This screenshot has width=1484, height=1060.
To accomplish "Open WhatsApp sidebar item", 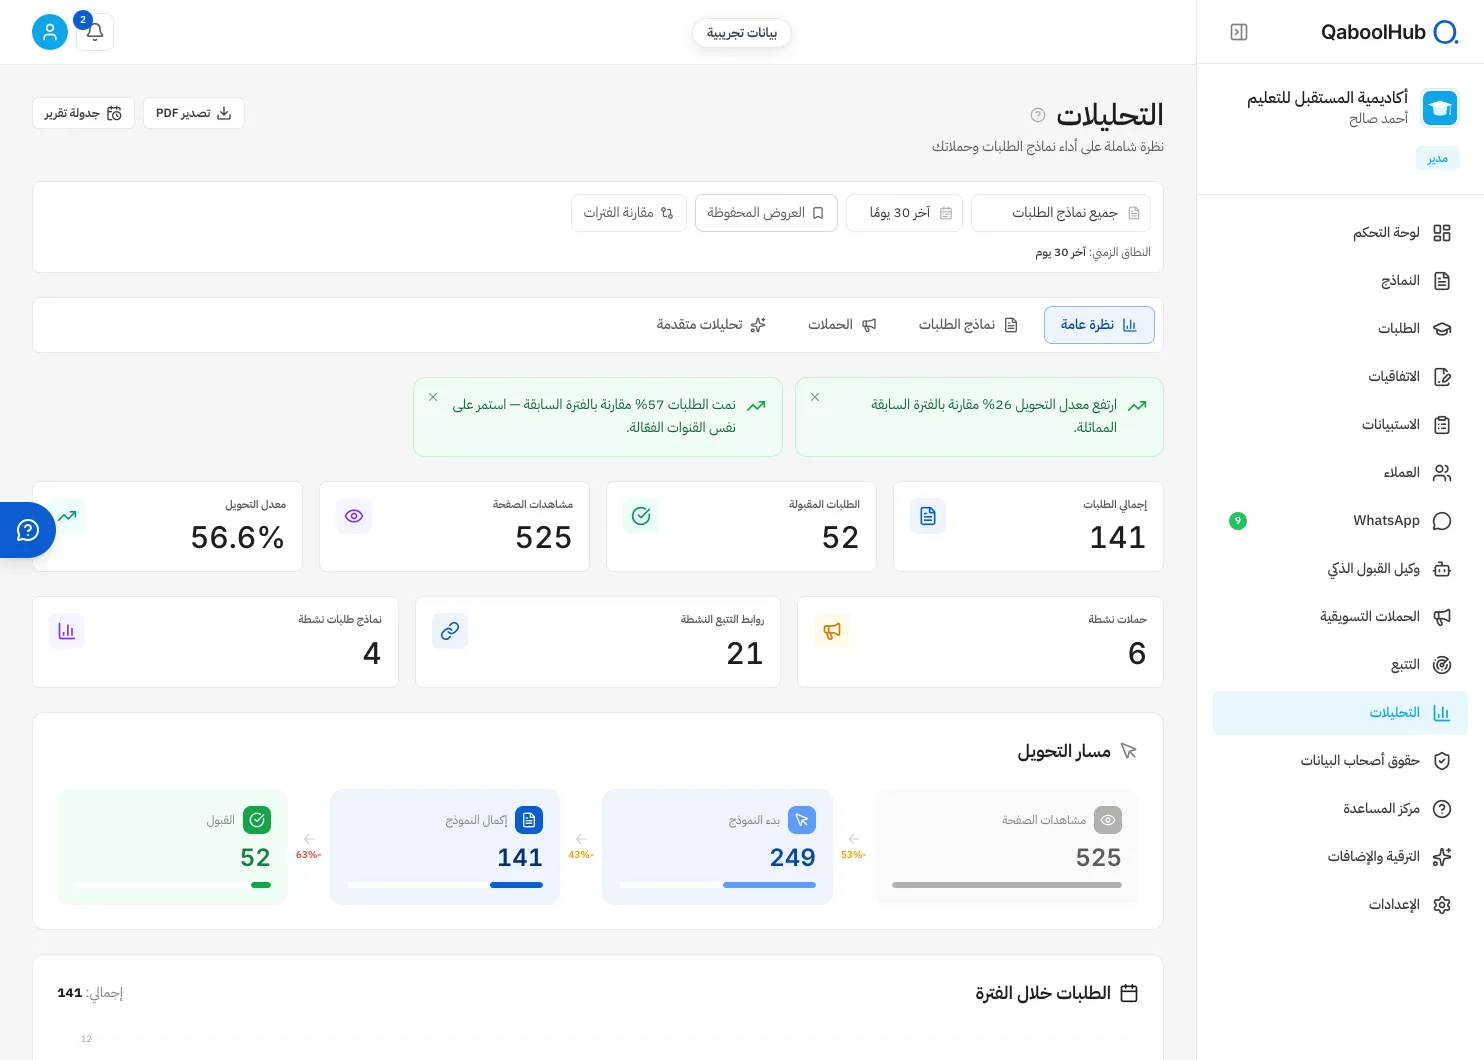I will coord(1340,521).
